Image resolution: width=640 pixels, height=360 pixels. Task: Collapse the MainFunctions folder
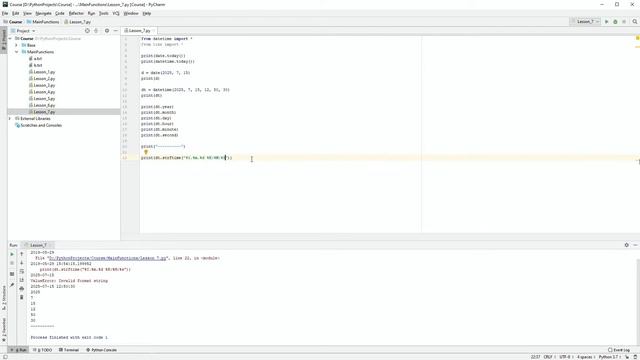tap(17, 52)
